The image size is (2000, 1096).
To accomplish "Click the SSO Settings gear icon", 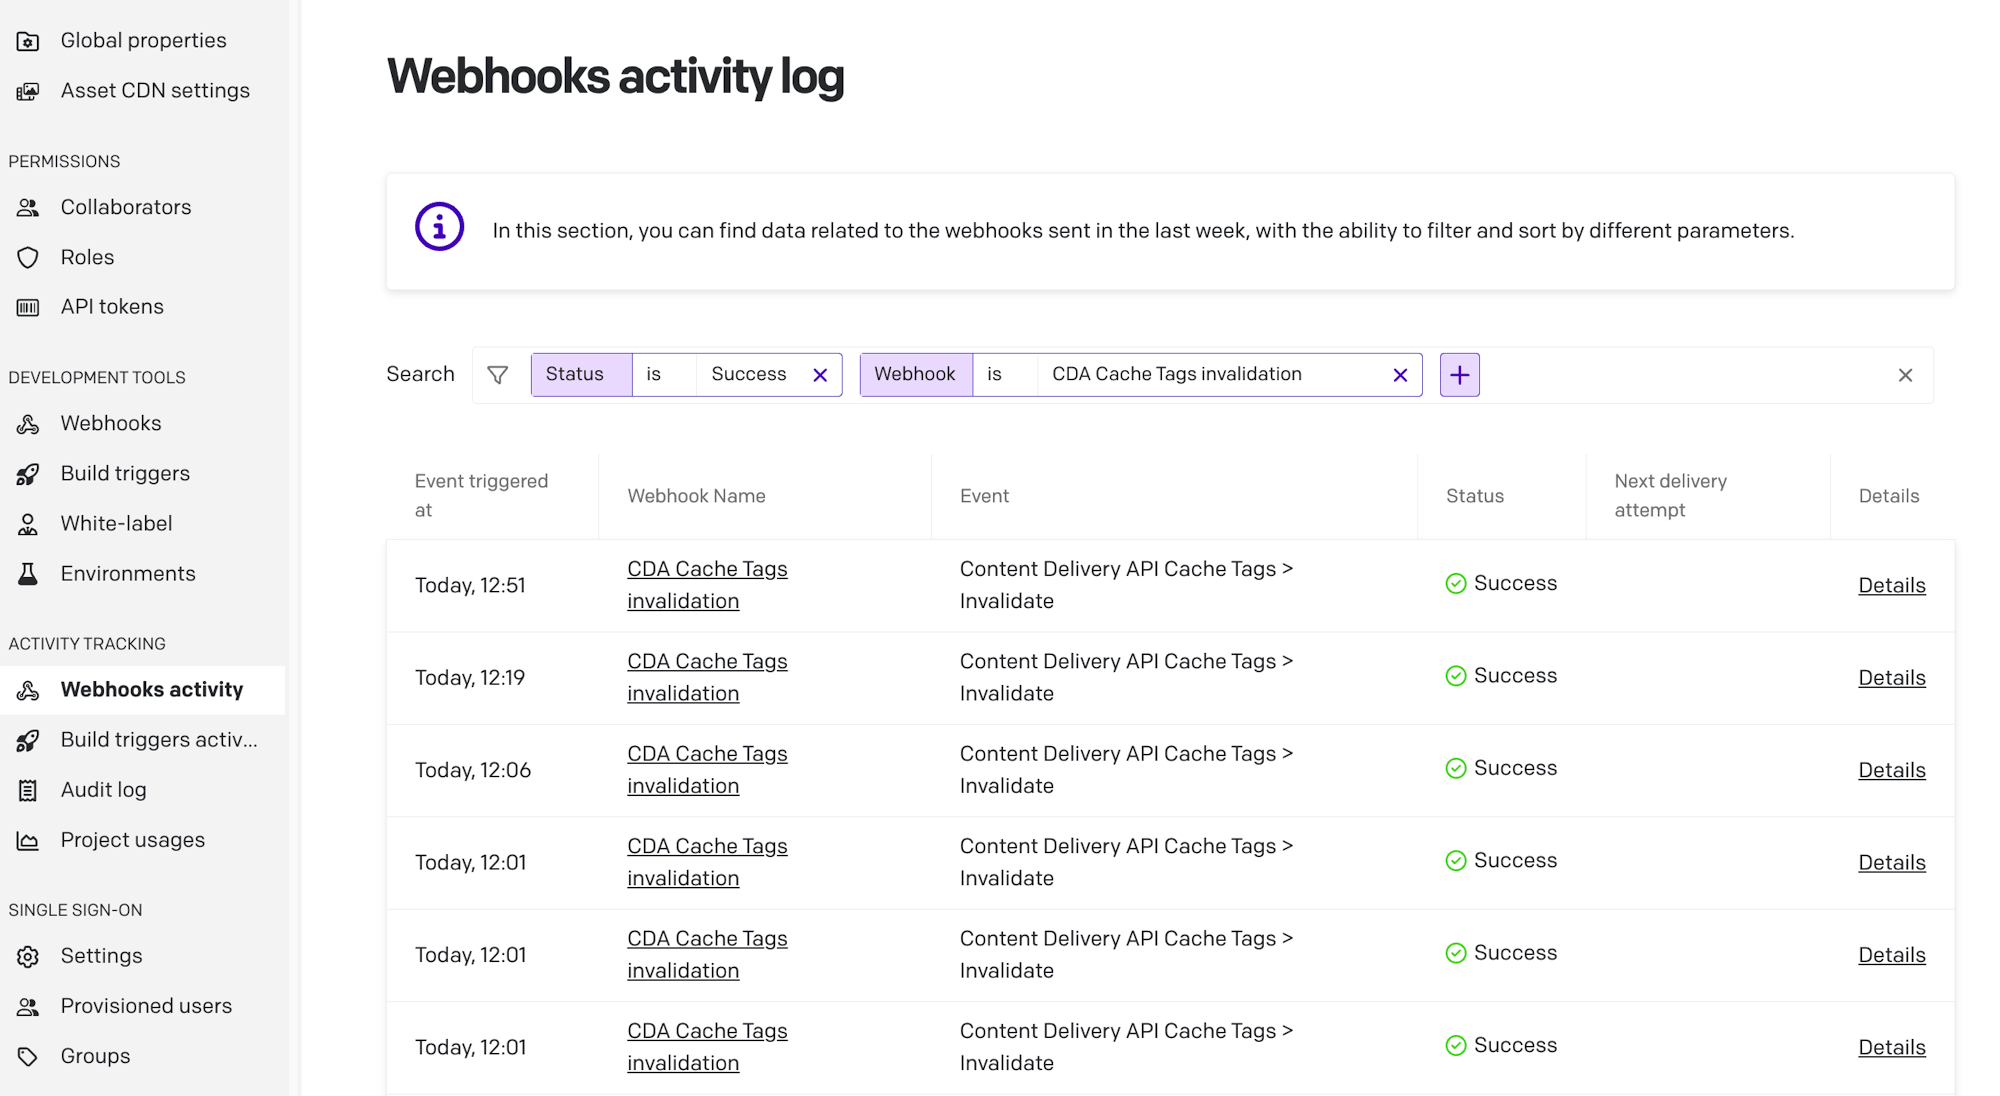I will (x=28, y=957).
